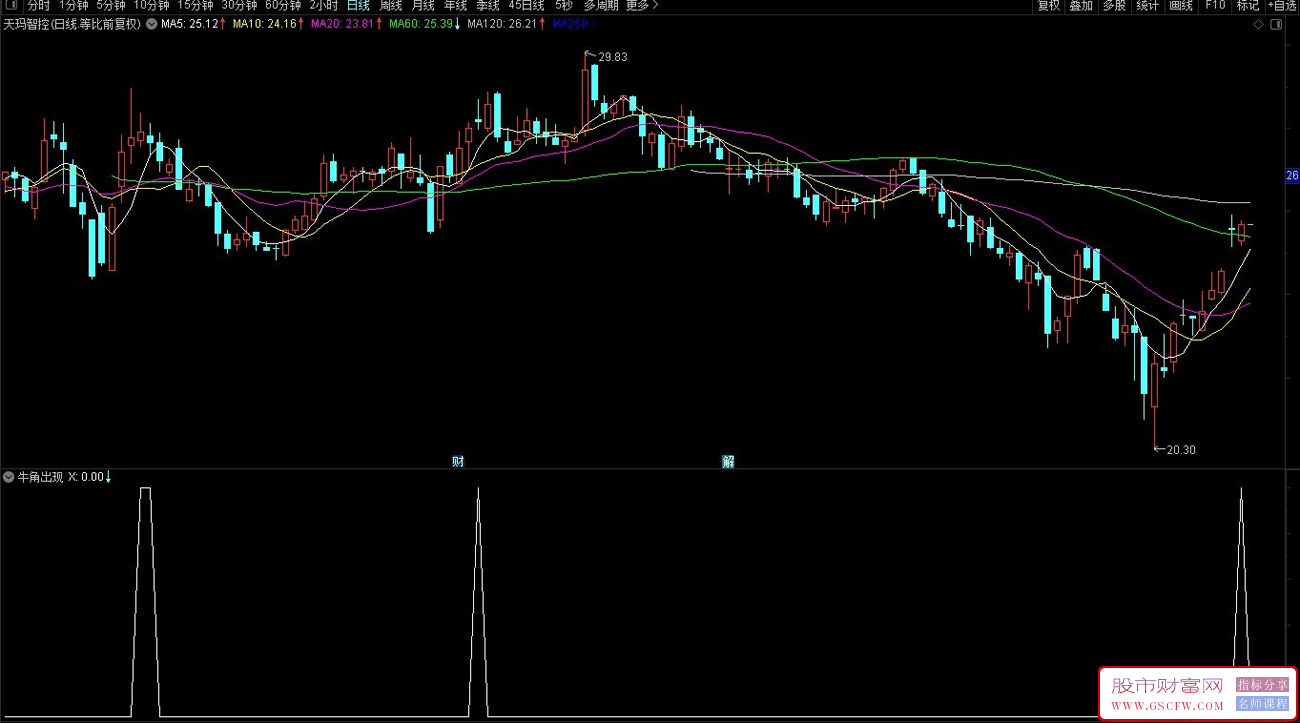Select the 2小时 period

tap(324, 6)
